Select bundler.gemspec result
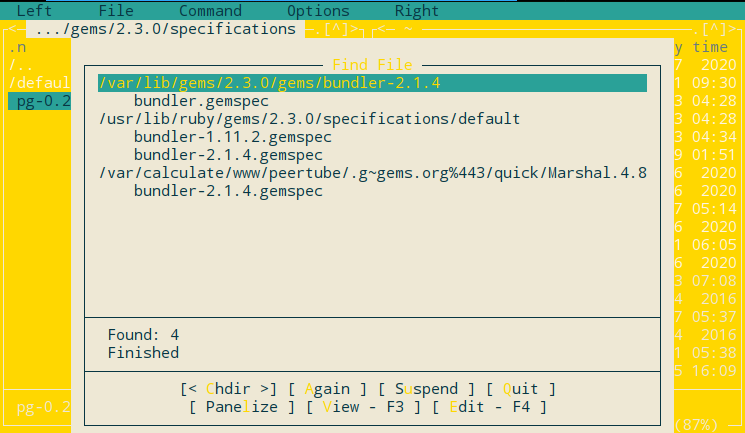The width and height of the screenshot is (745, 433). pyautogui.click(x=201, y=101)
